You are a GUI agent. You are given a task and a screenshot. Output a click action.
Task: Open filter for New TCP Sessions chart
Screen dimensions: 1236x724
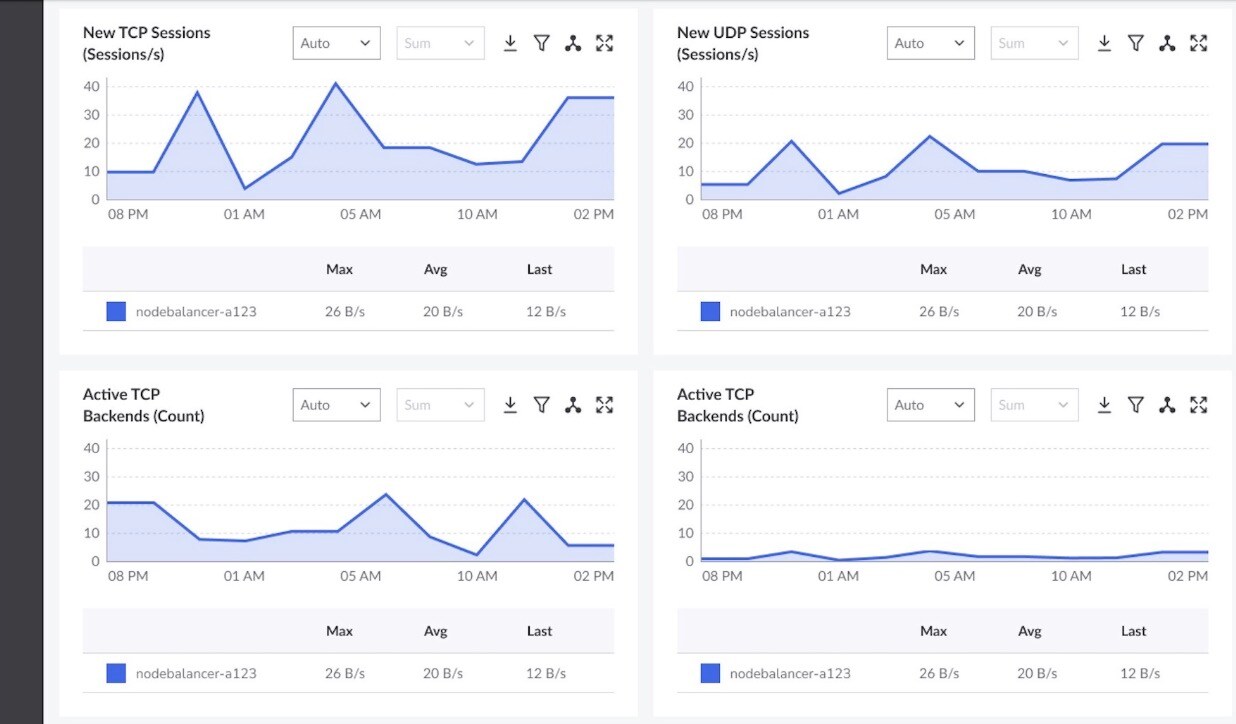pyautogui.click(x=541, y=43)
